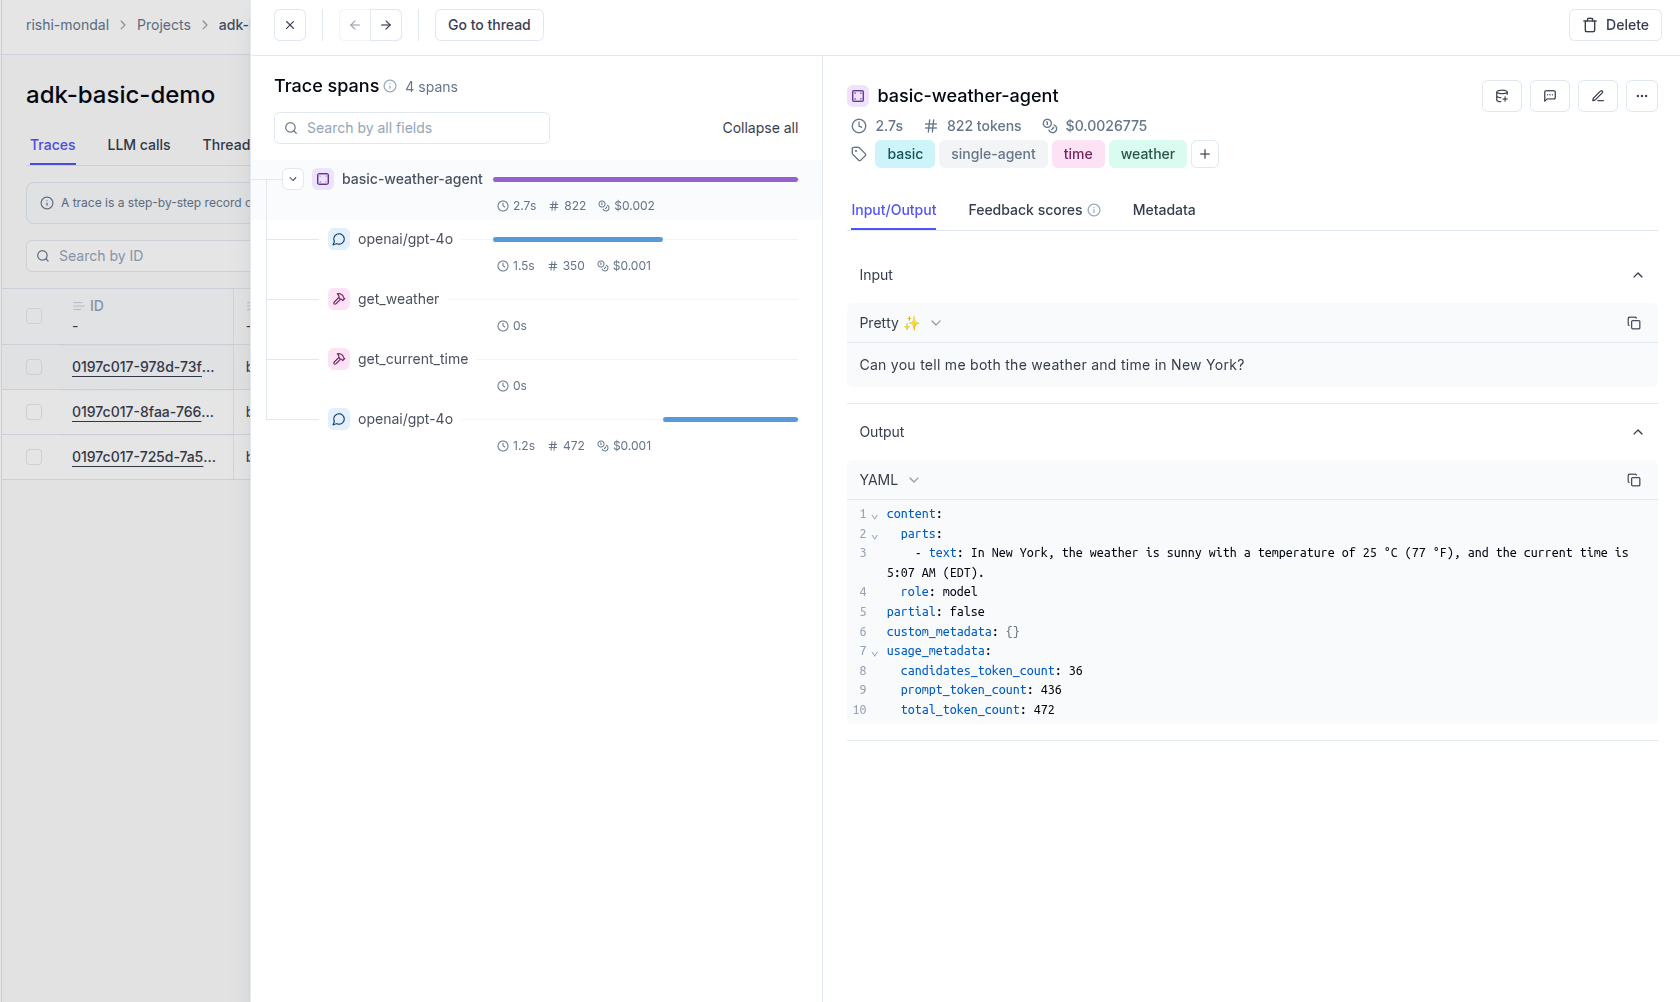The image size is (1680, 1002).
Task: Add this trace to a dataset
Action: (1502, 96)
